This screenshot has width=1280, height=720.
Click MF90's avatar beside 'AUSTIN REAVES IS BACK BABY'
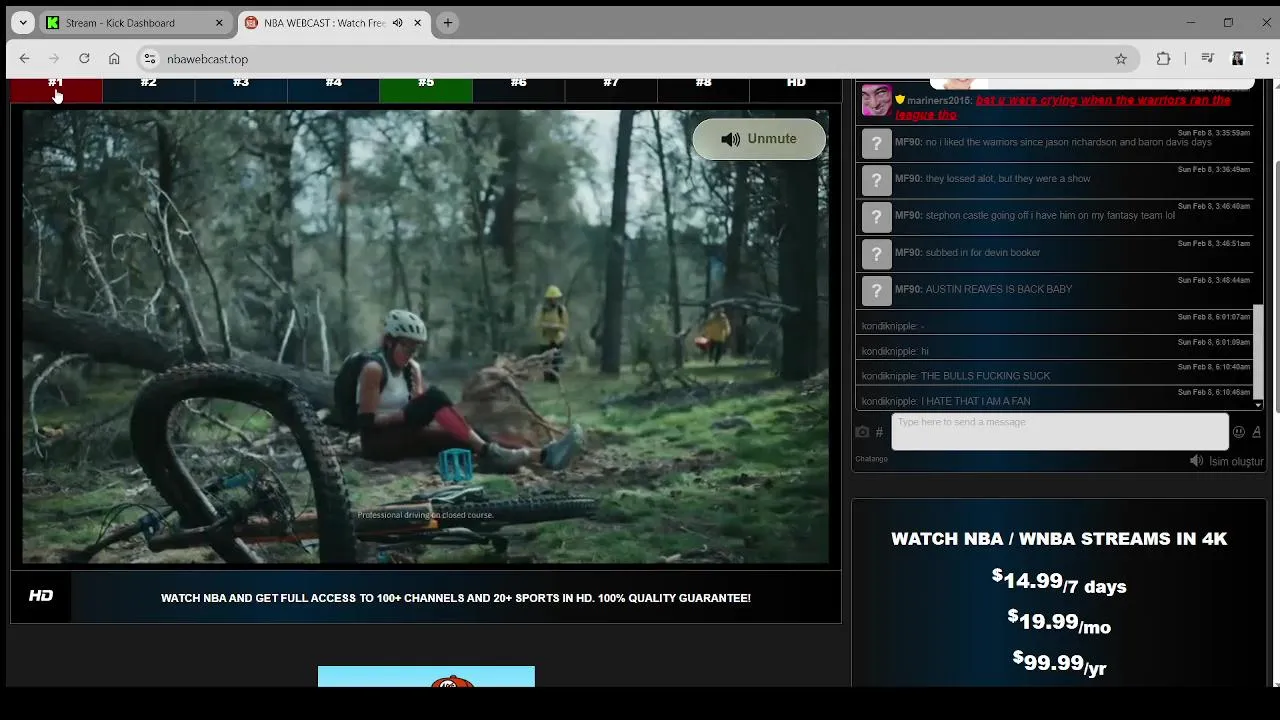coord(876,290)
